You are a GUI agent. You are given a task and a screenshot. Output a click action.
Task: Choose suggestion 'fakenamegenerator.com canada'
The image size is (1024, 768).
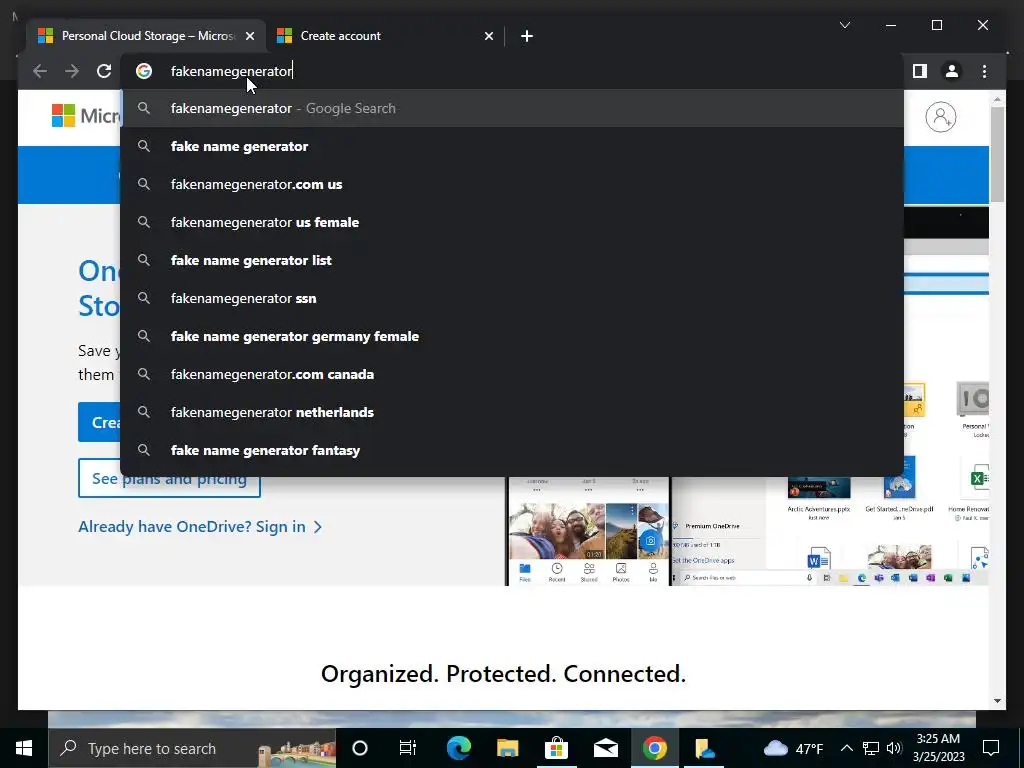click(x=512, y=374)
